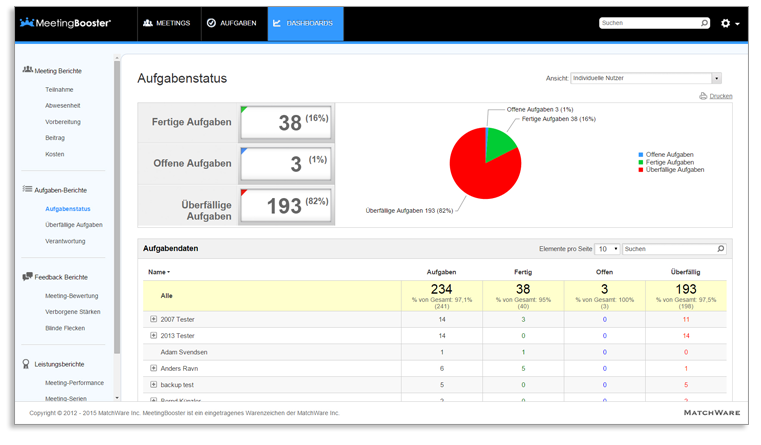The height and width of the screenshot is (445, 761).
Task: Sort by the Überfällig column header
Action: [685, 272]
